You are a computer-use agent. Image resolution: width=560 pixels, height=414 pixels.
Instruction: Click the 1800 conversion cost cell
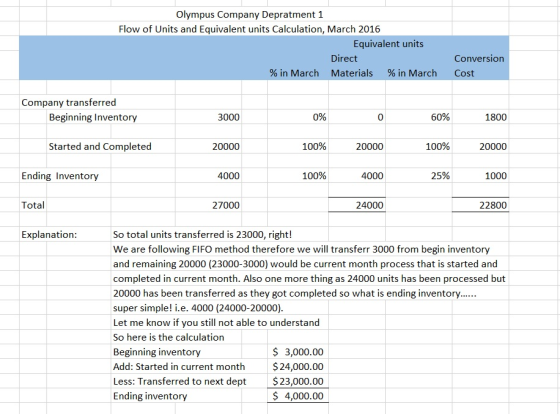coord(496,117)
